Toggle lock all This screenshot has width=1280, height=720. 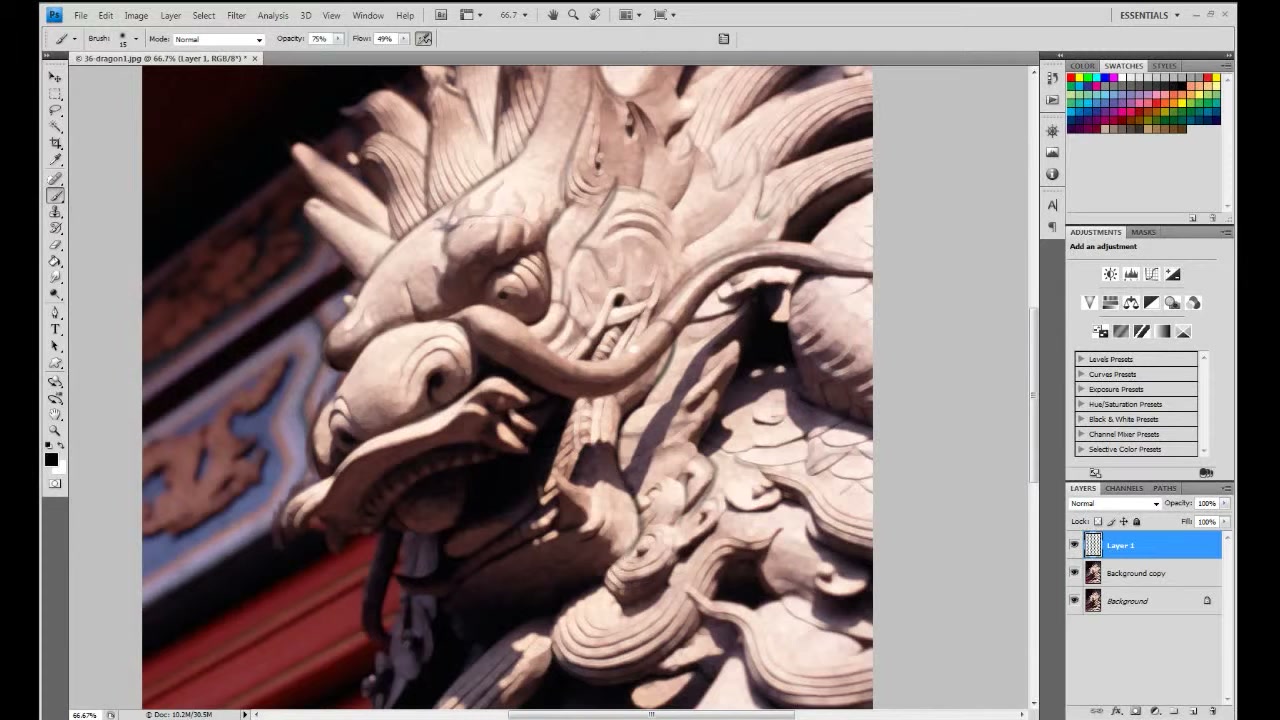pos(1136,522)
